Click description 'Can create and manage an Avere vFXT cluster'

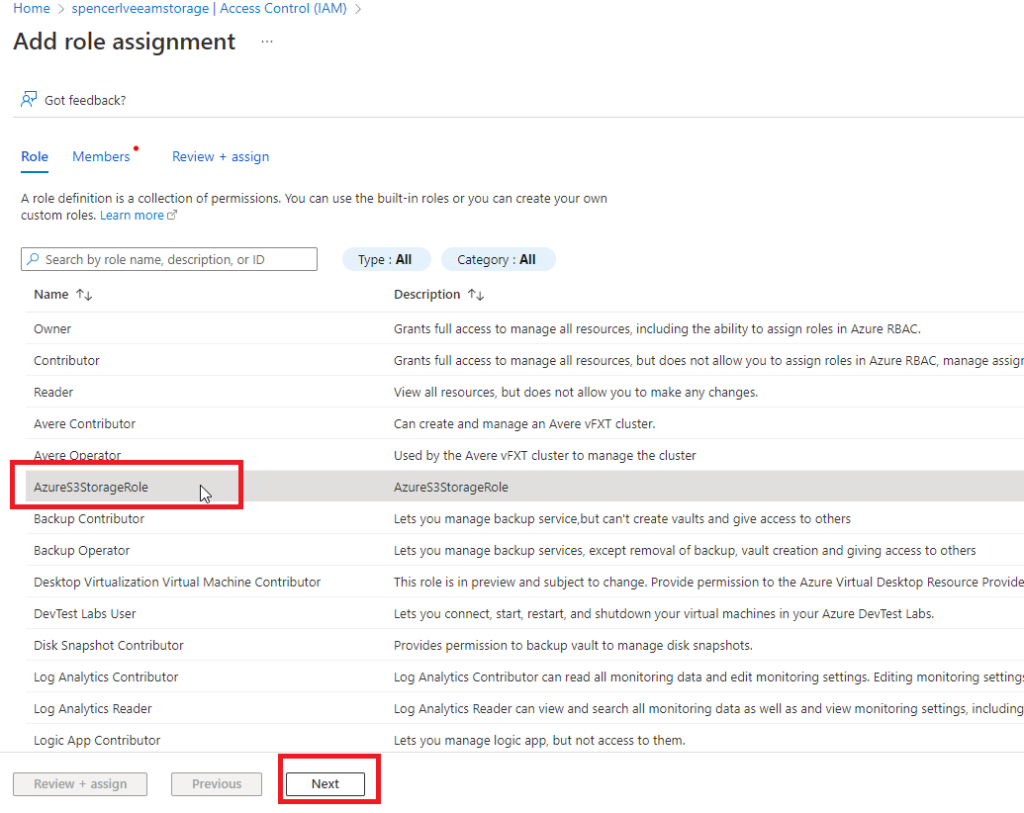[524, 424]
